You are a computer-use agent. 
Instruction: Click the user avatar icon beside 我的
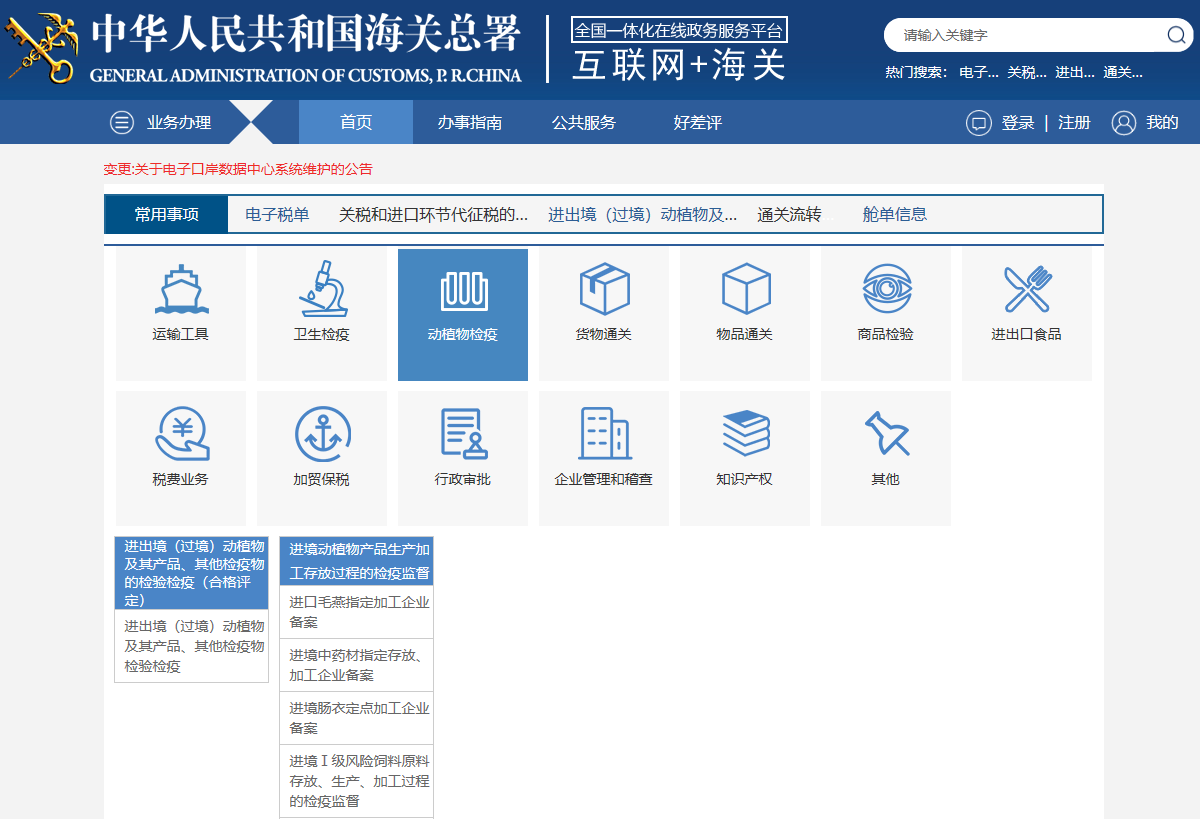[x=1124, y=123]
